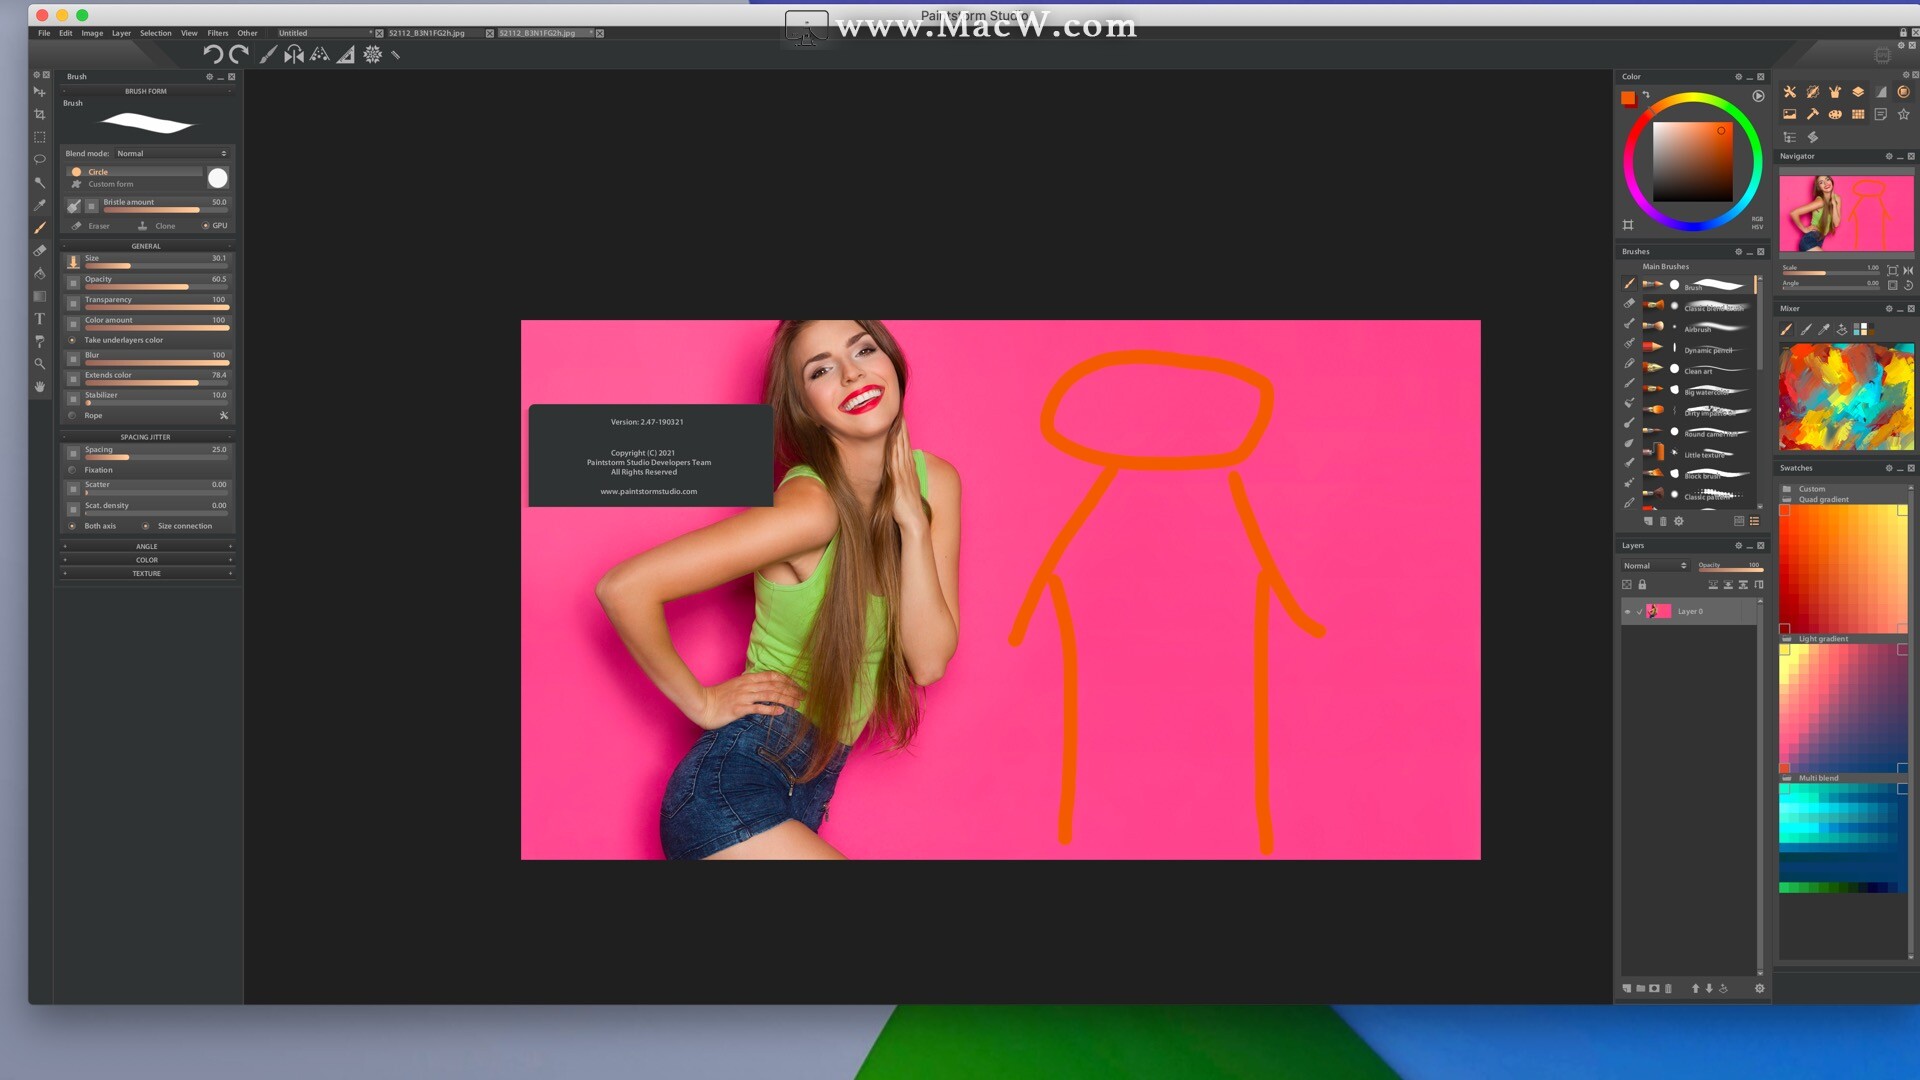
Task: Select the Crop tool in the left toolbar
Action: click(x=40, y=114)
